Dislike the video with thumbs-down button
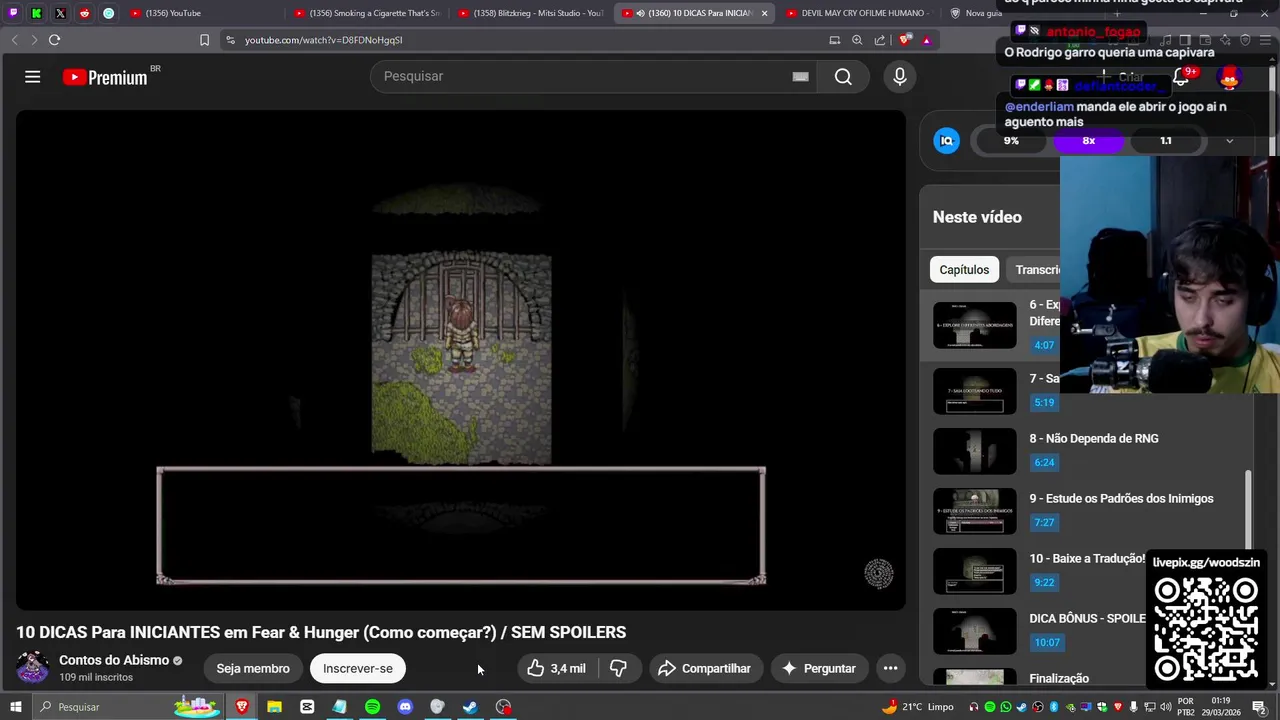Image resolution: width=1280 pixels, height=720 pixels. 619,668
